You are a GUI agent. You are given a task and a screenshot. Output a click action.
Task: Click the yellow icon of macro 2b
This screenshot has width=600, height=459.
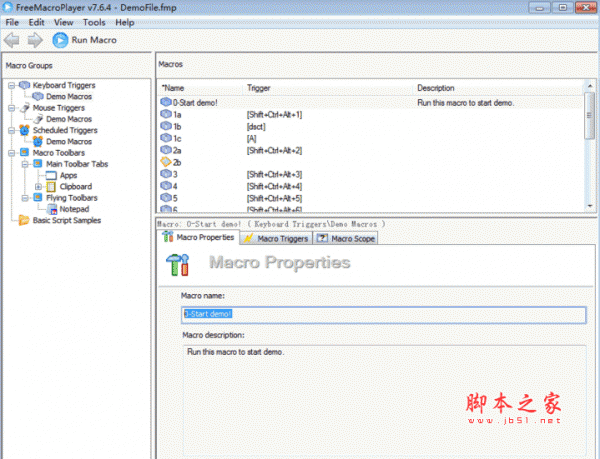click(x=166, y=162)
